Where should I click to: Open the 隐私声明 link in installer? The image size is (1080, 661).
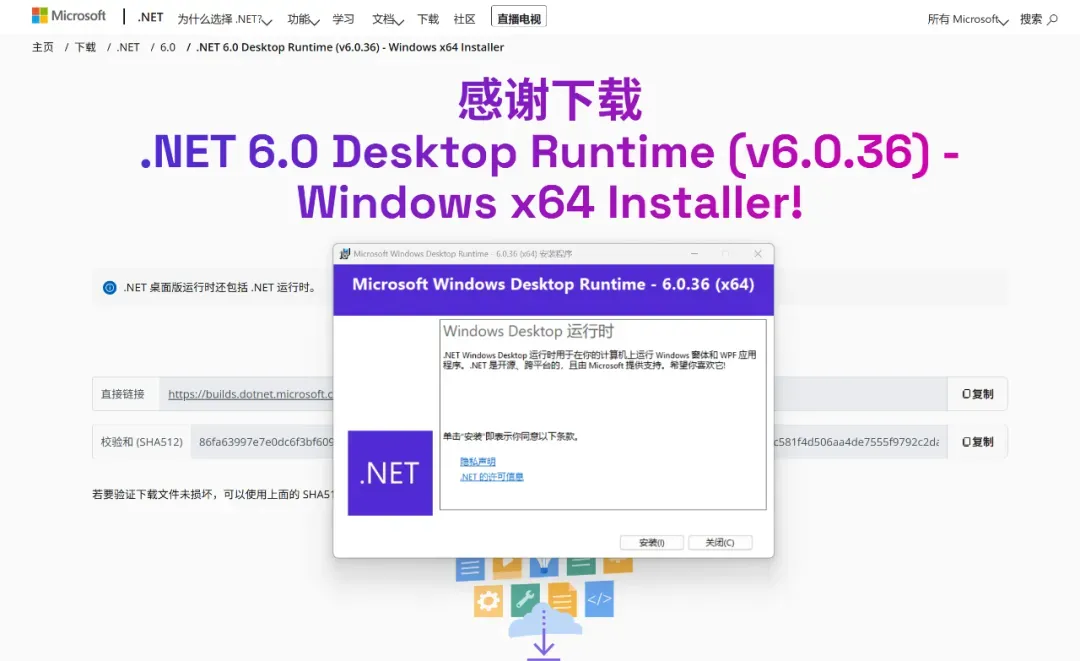pos(477,461)
